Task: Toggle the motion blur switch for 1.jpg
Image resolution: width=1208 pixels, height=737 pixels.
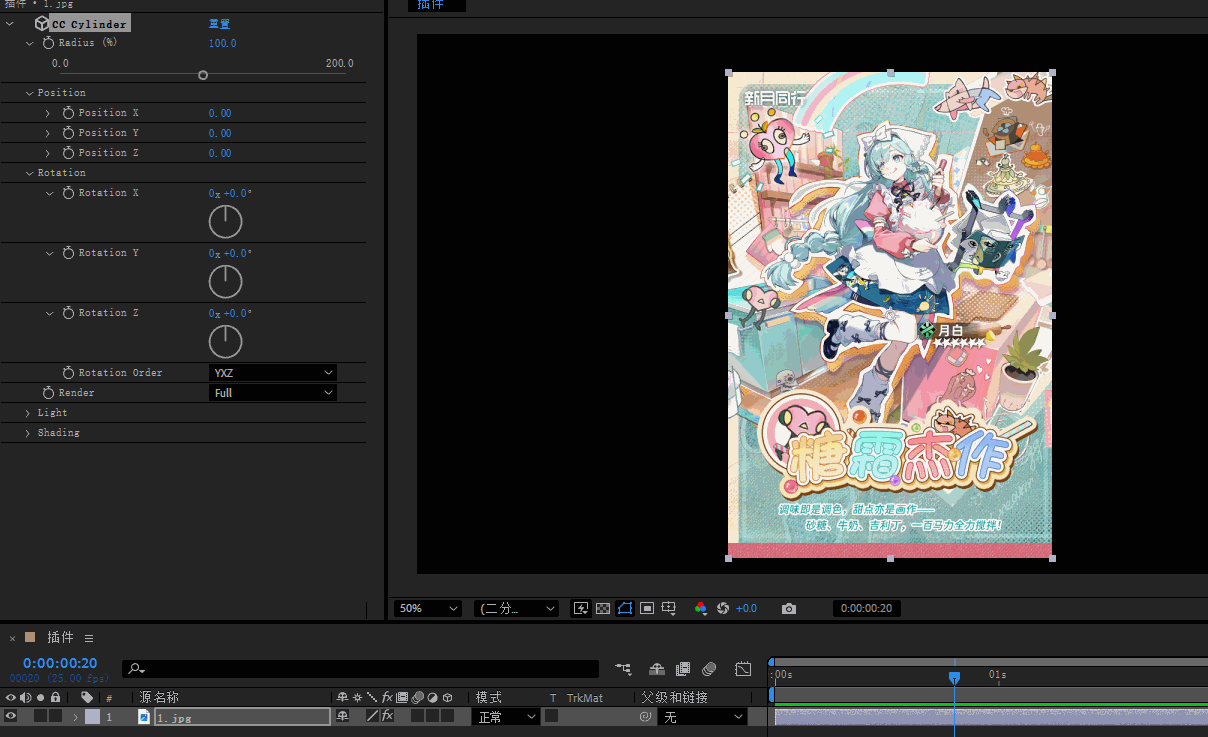Action: 417,716
